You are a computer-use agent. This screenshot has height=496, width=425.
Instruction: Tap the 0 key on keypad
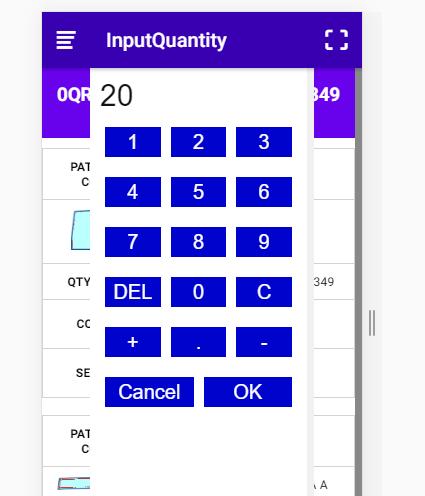[198, 292]
